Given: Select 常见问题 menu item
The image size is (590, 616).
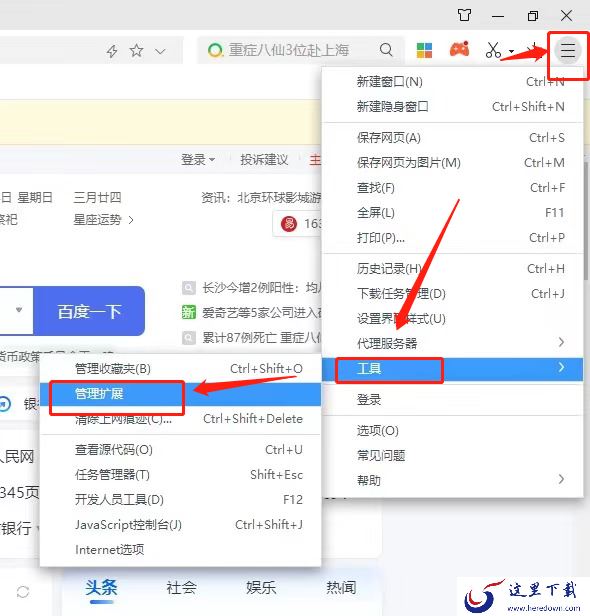Looking at the screenshot, I should (453, 456).
